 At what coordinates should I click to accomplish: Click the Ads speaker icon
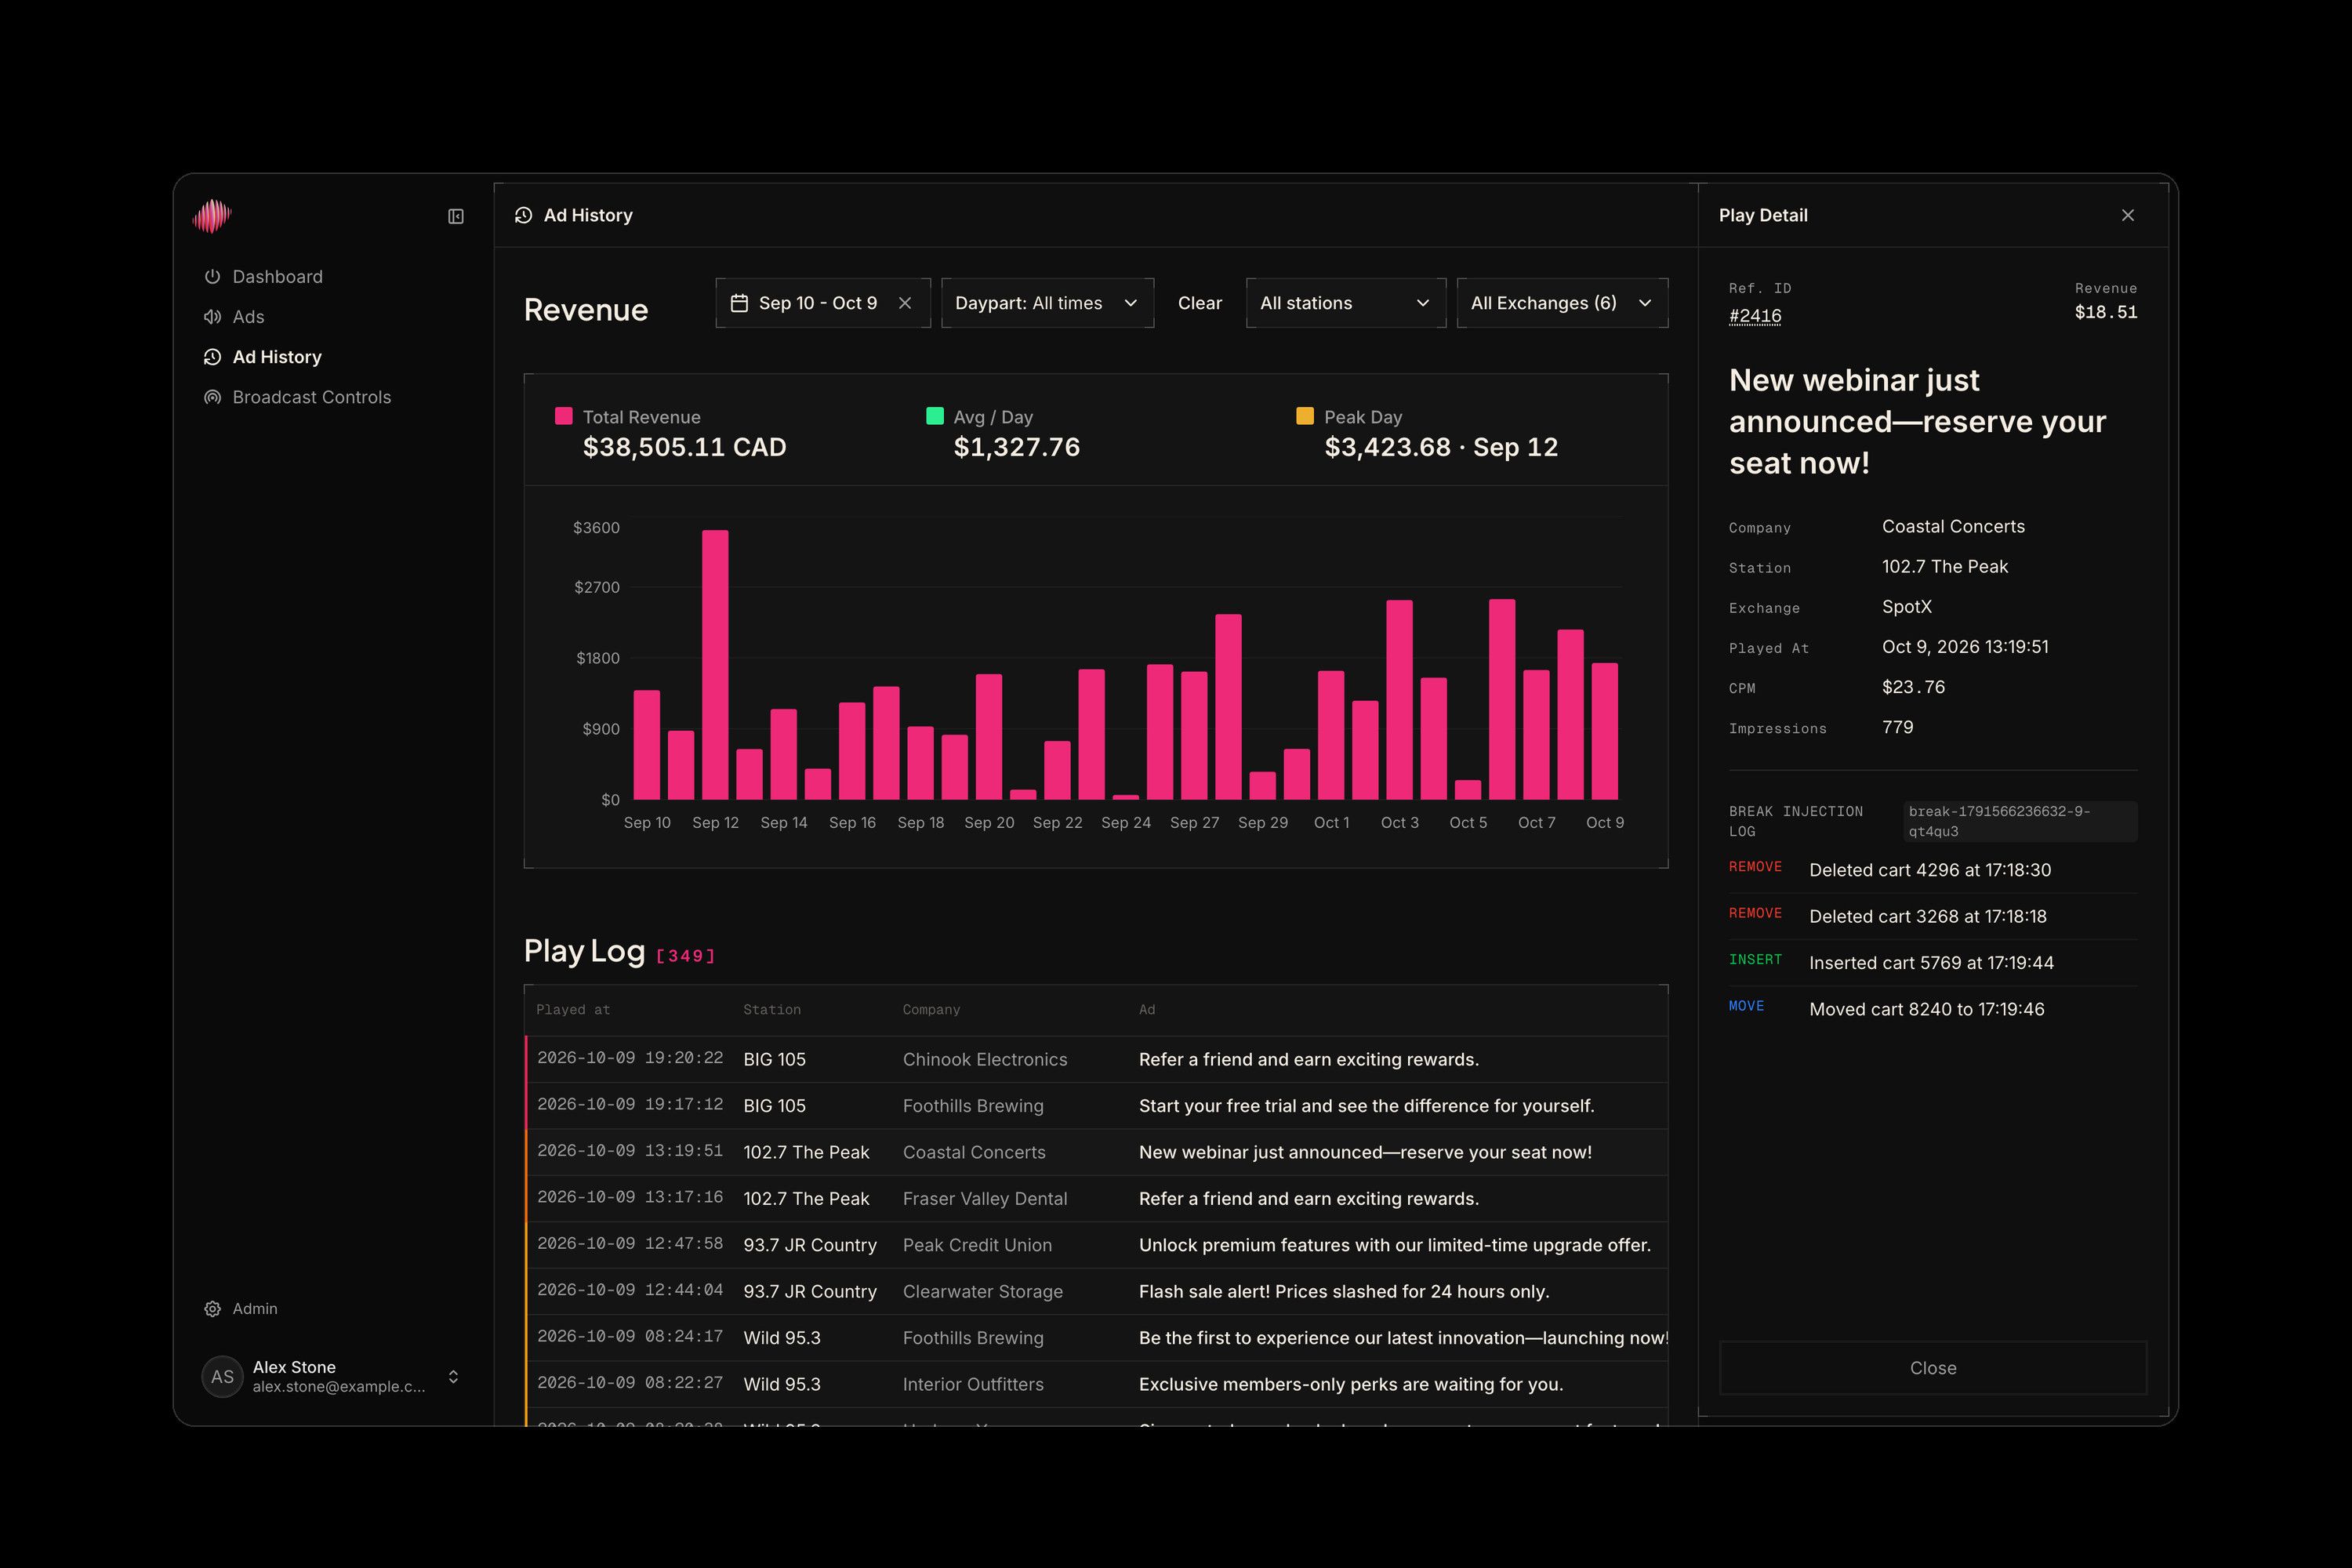coord(212,317)
